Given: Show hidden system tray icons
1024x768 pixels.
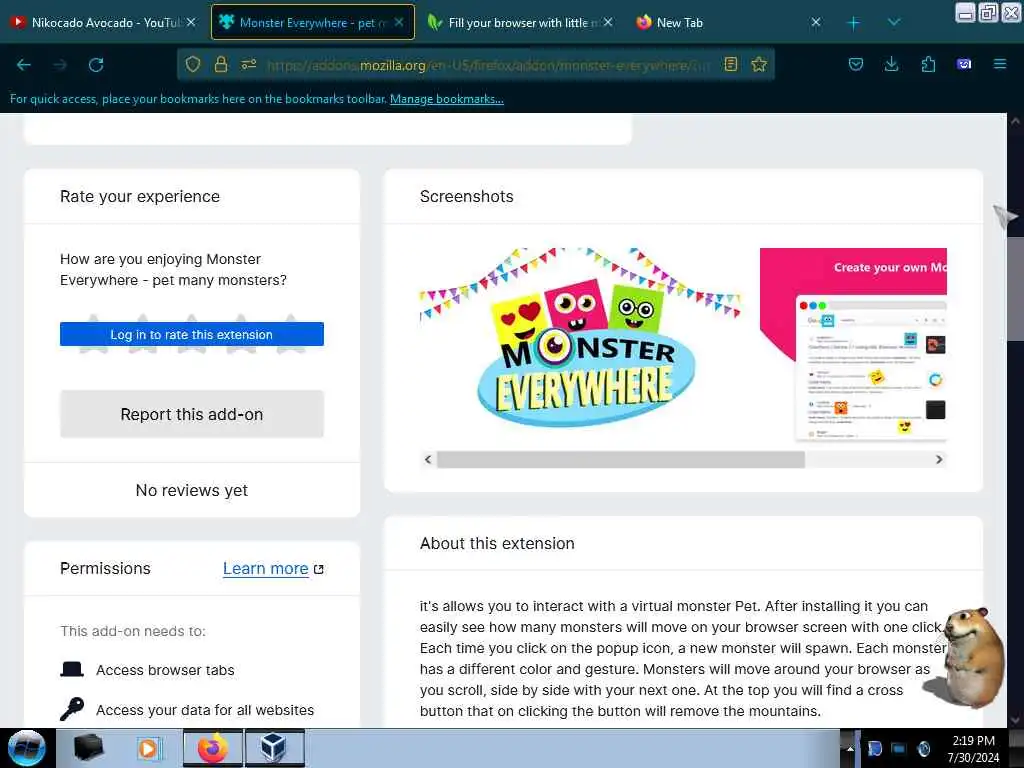Looking at the screenshot, I should point(850,749).
